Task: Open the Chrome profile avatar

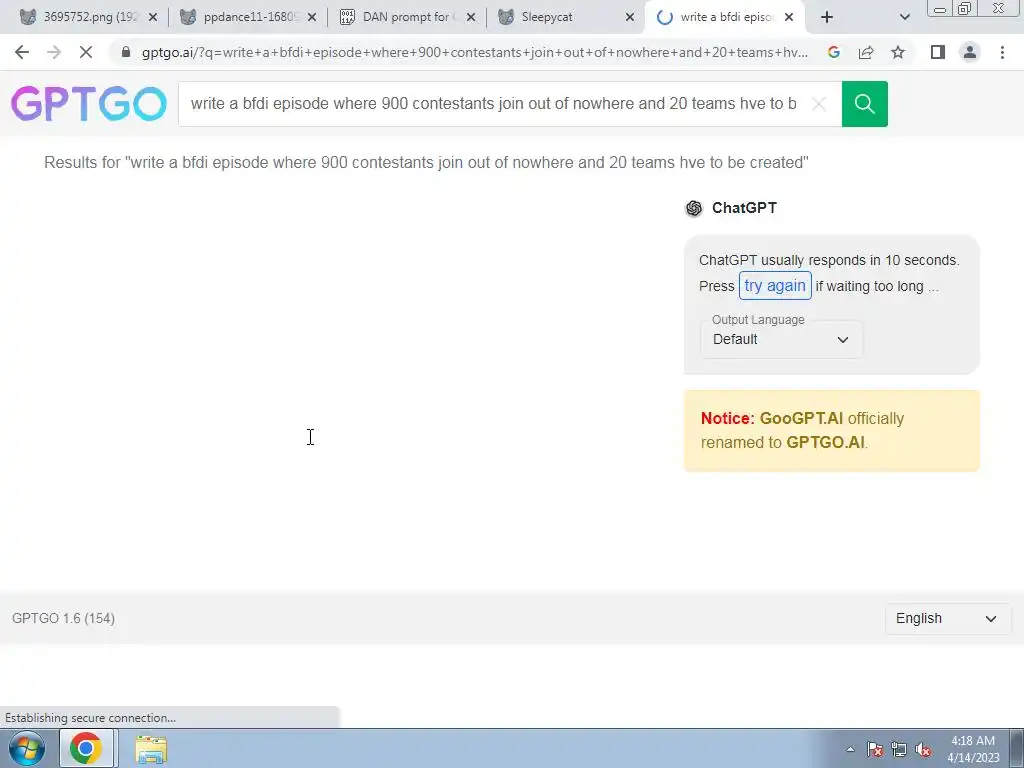Action: point(970,52)
